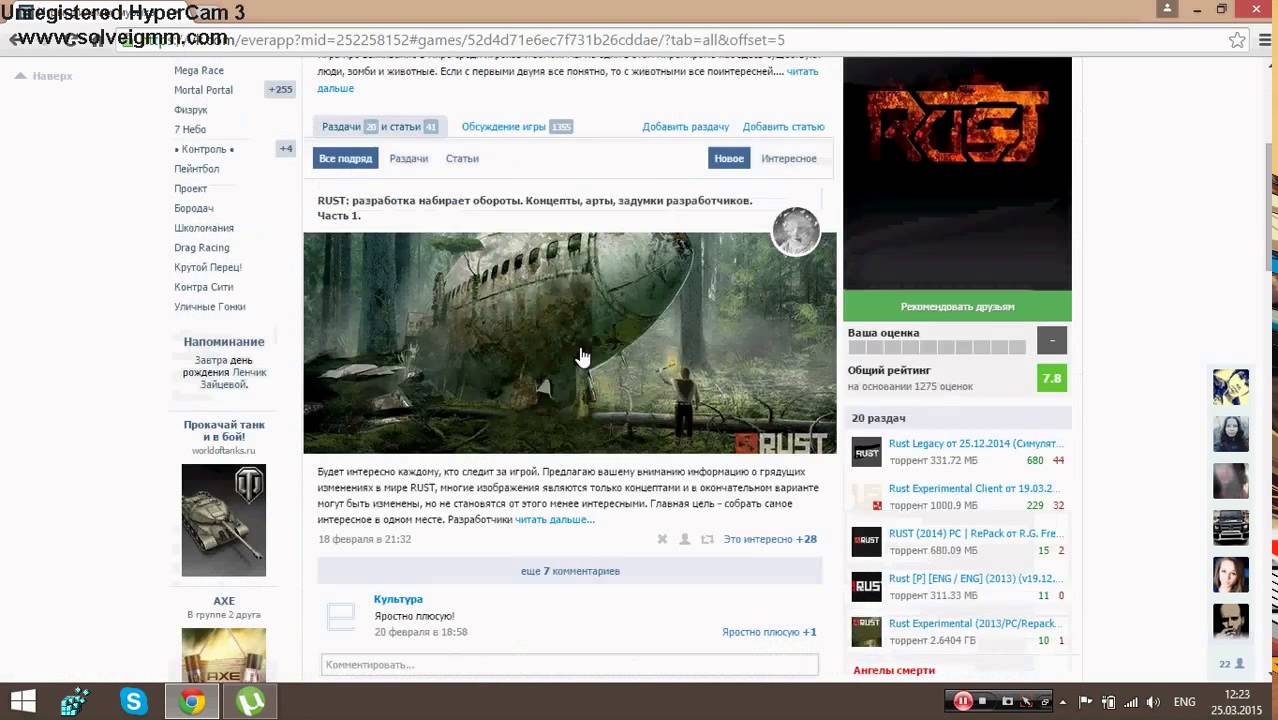Open Rust [P] [ENG / ENG] thumbnail
The width and height of the screenshot is (1278, 720).
[866, 587]
